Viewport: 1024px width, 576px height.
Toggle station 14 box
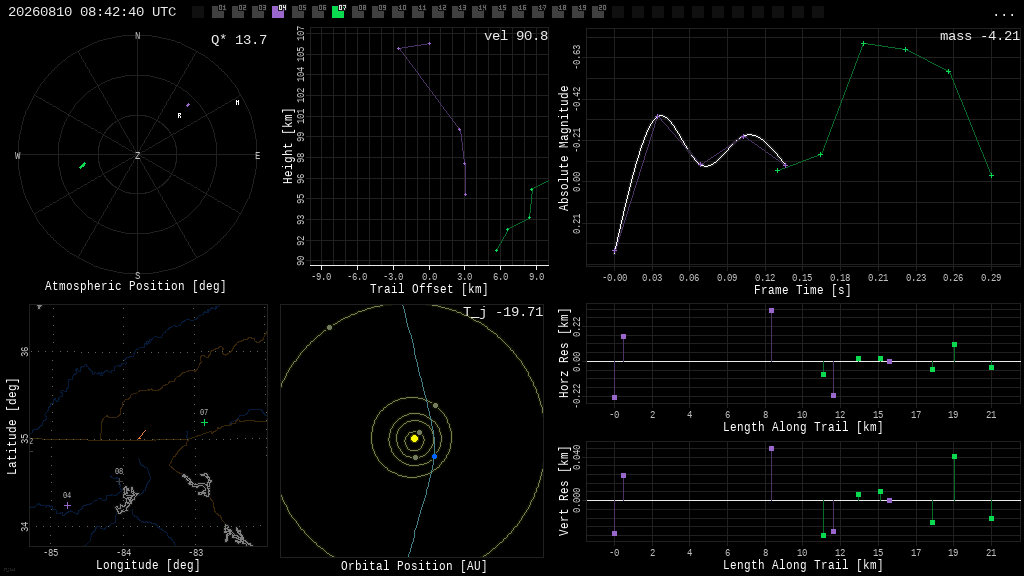point(477,12)
